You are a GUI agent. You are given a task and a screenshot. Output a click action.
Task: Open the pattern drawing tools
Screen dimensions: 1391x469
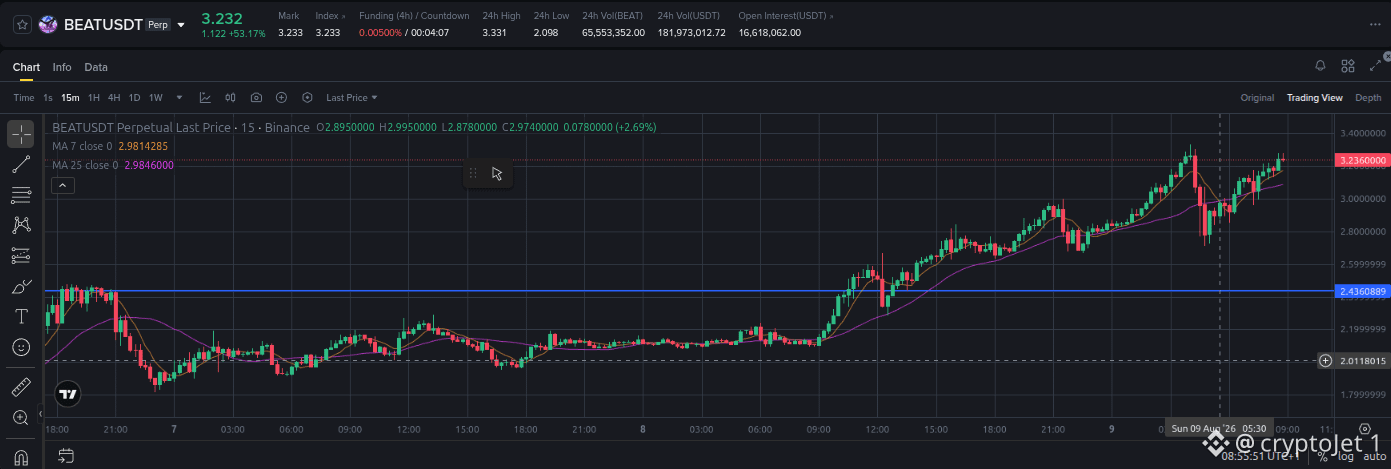[21, 225]
